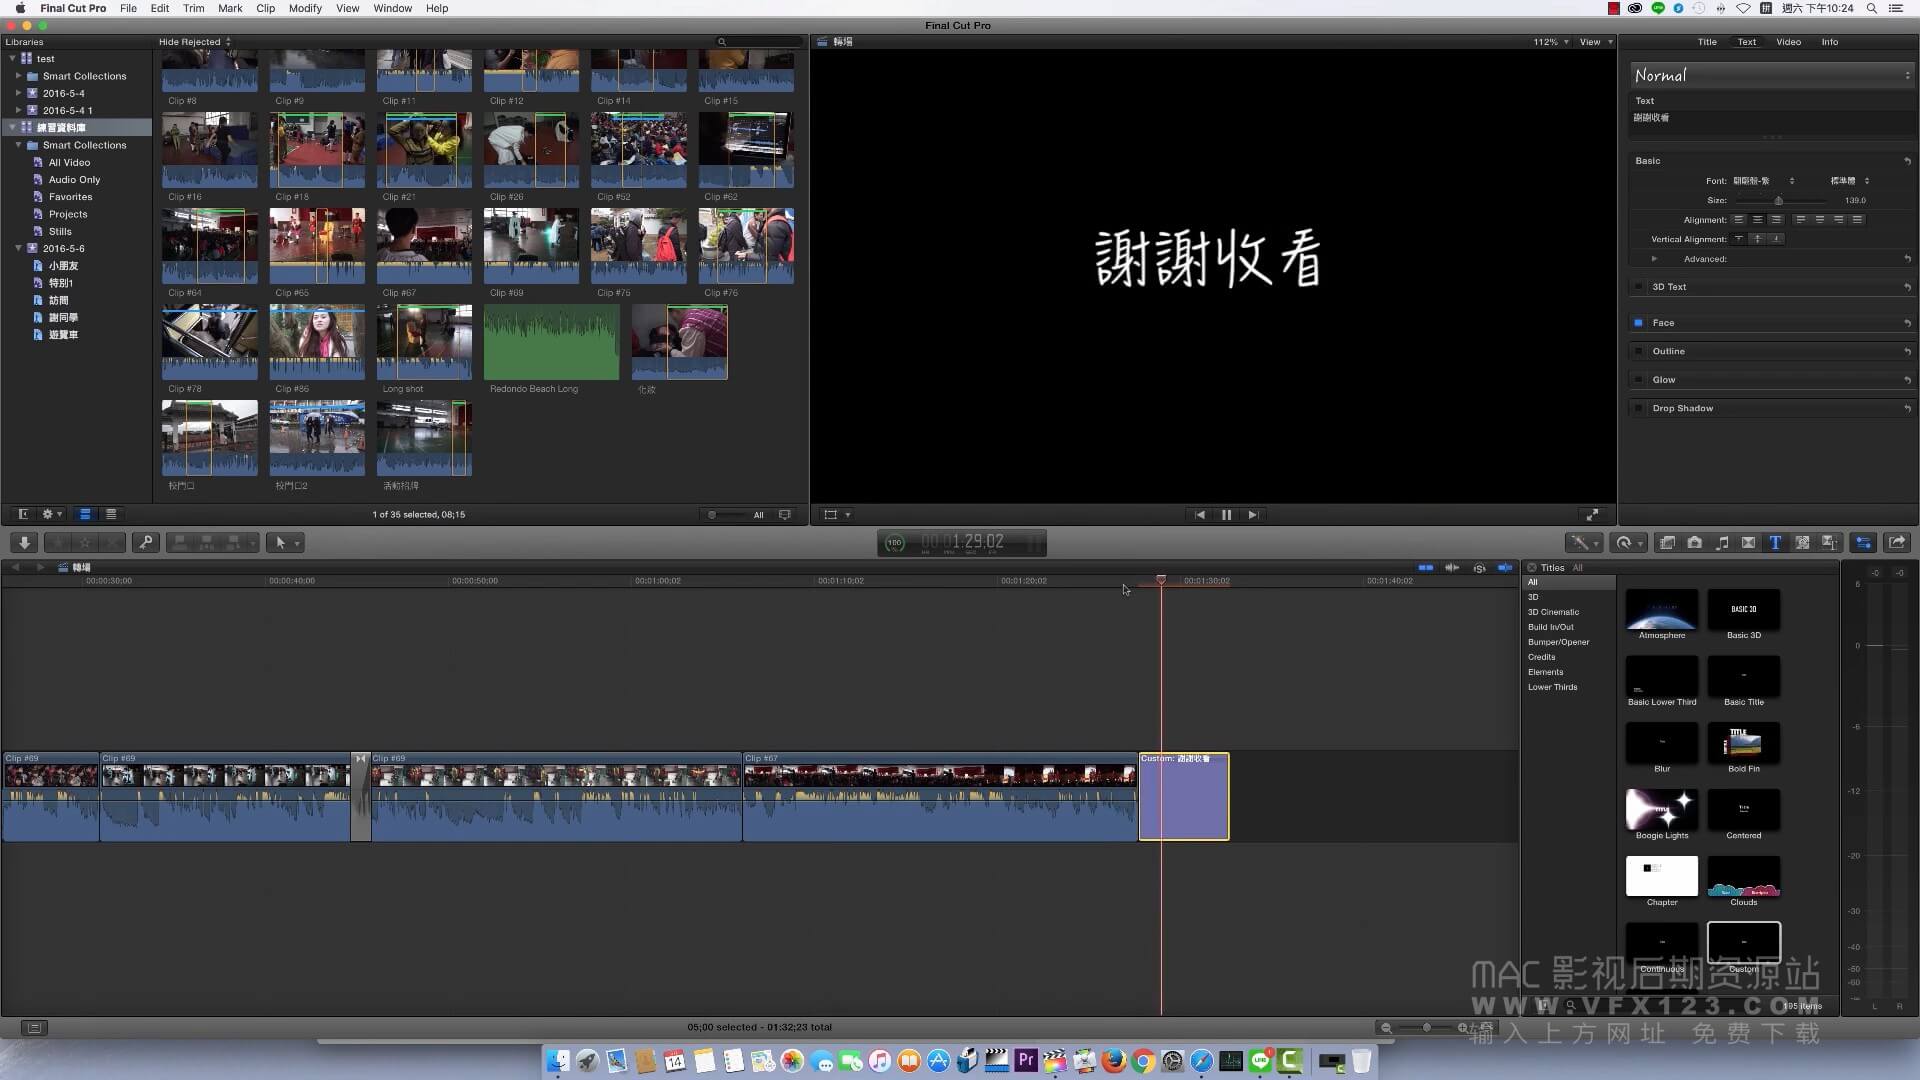Open the Retime speed menu

click(x=1629, y=542)
